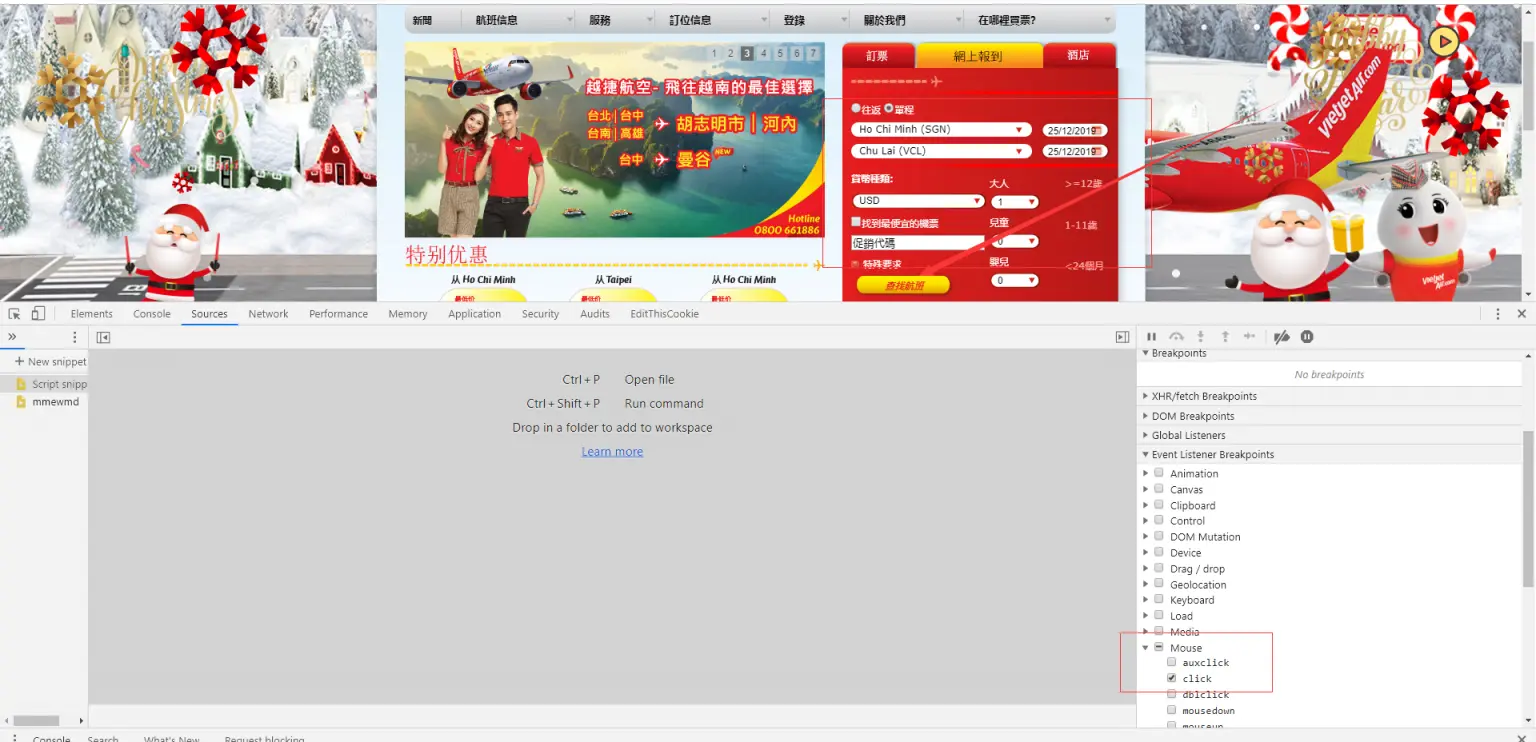This screenshot has width=1536, height=742.
Task: Click the Learn more link
Action: 612,452
